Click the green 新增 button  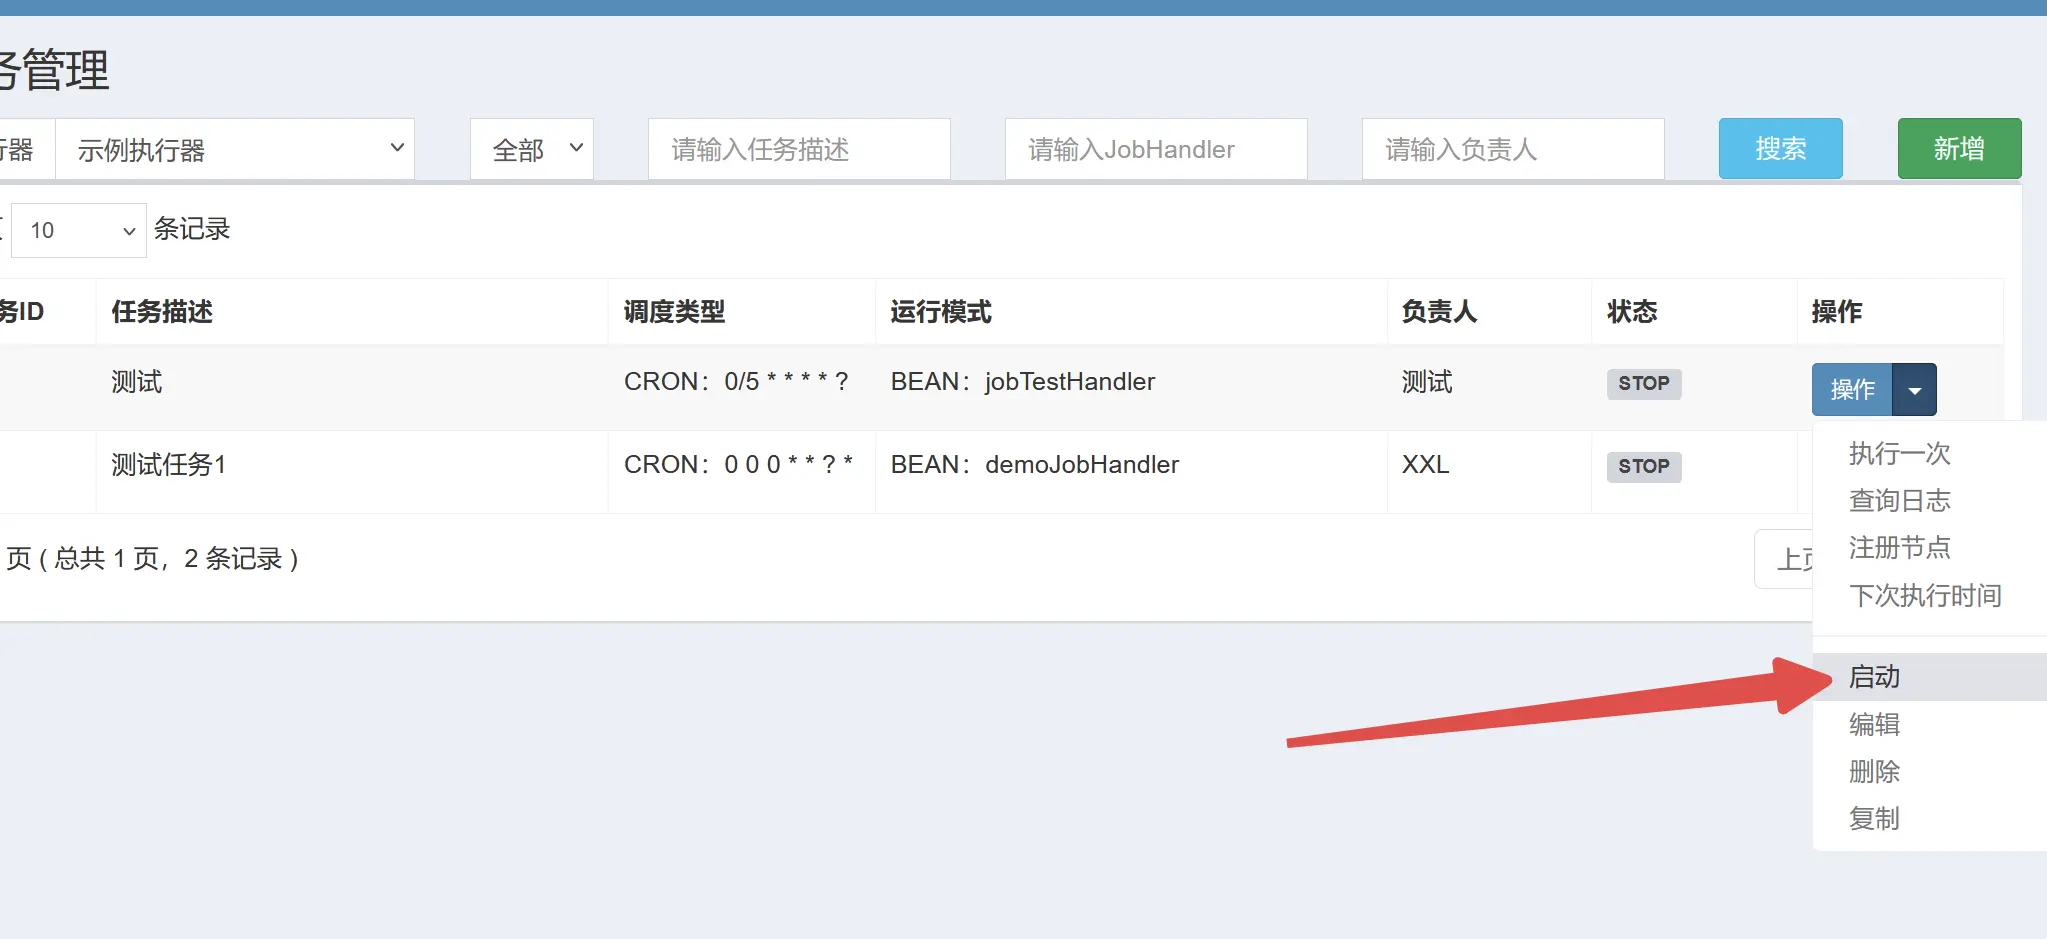point(1959,149)
